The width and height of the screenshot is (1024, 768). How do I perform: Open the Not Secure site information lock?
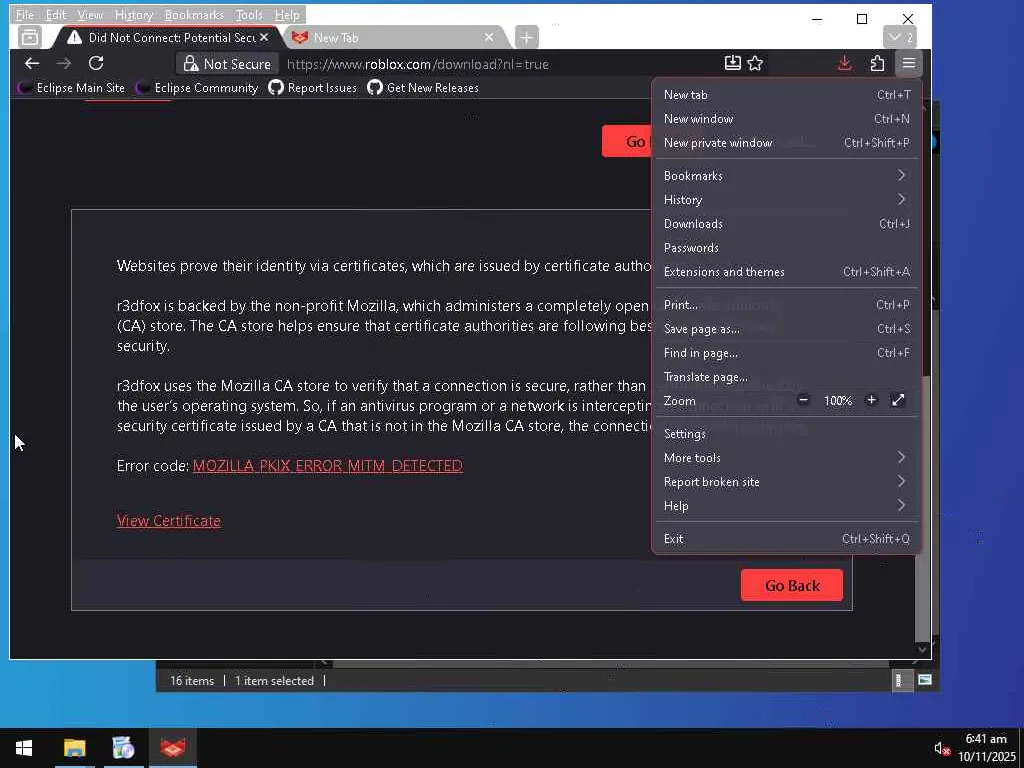pos(227,63)
